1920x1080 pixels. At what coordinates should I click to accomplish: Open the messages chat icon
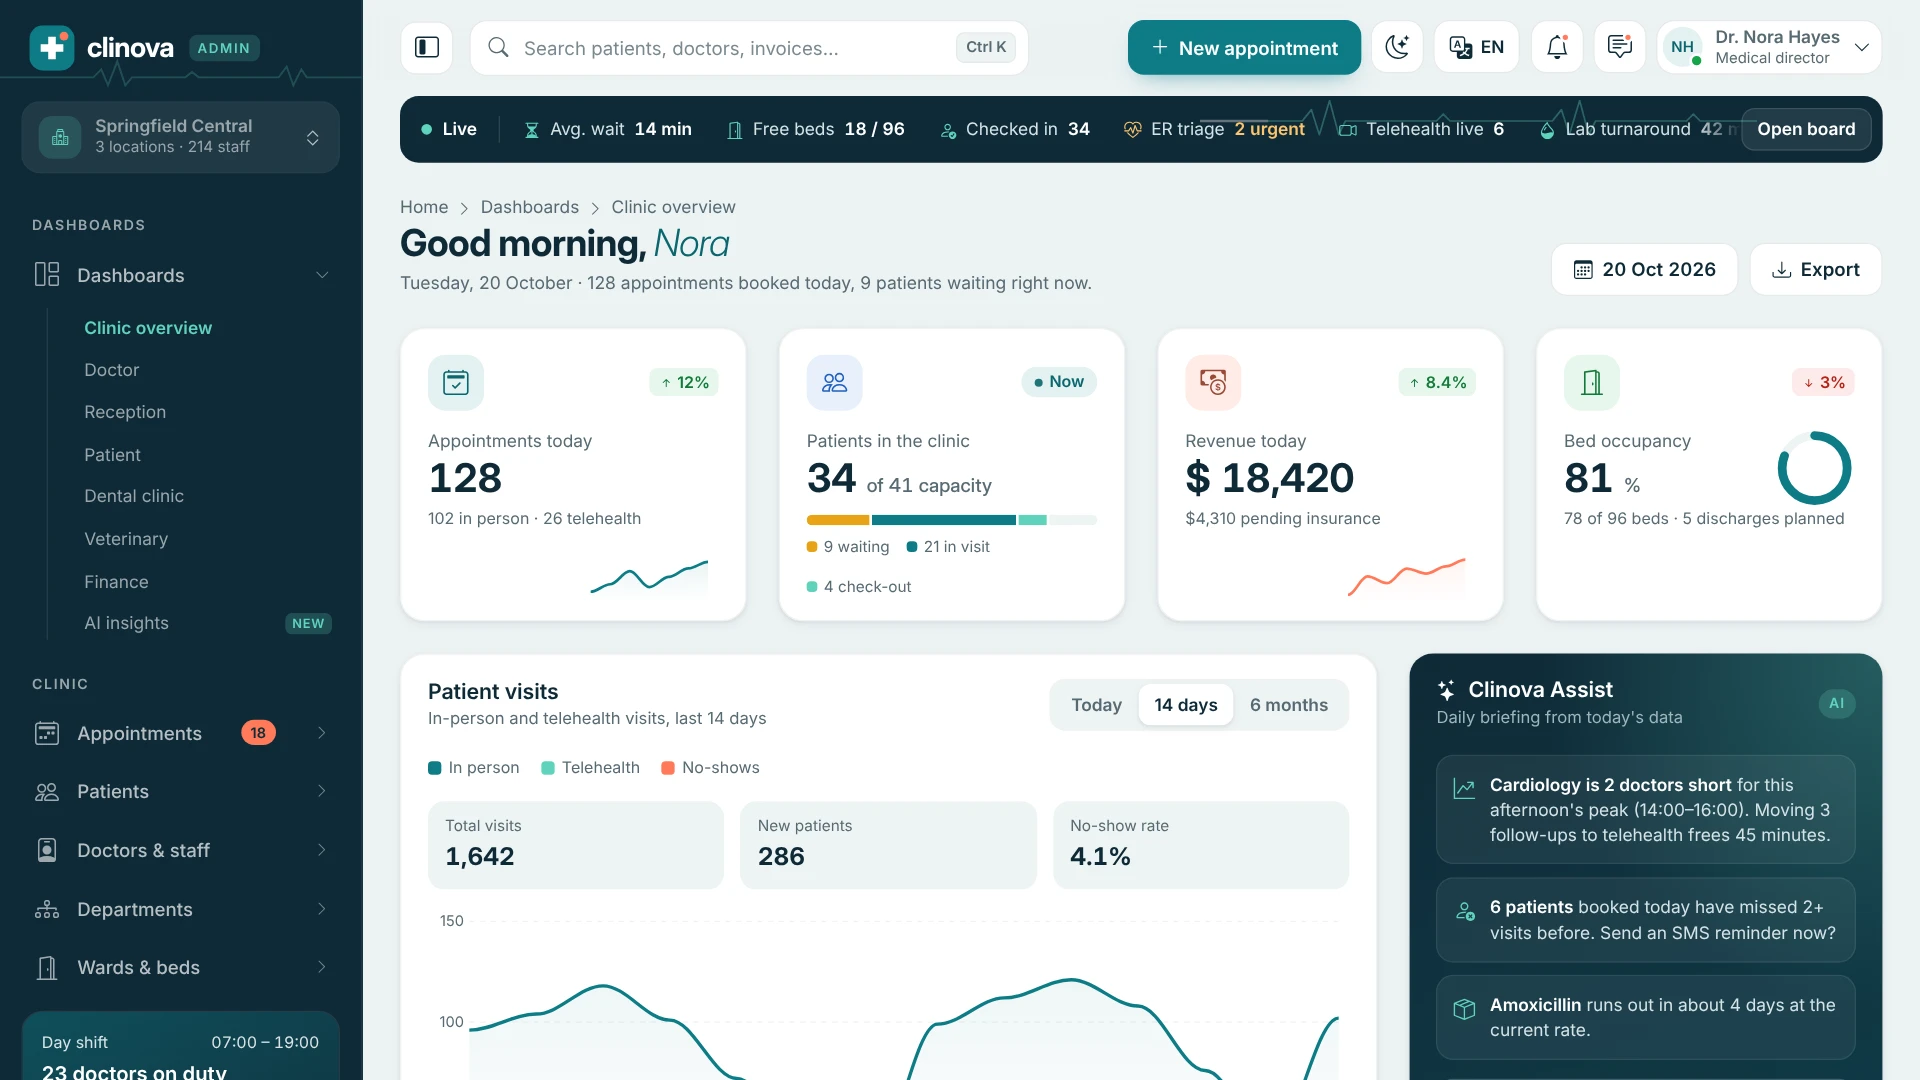1620,47
